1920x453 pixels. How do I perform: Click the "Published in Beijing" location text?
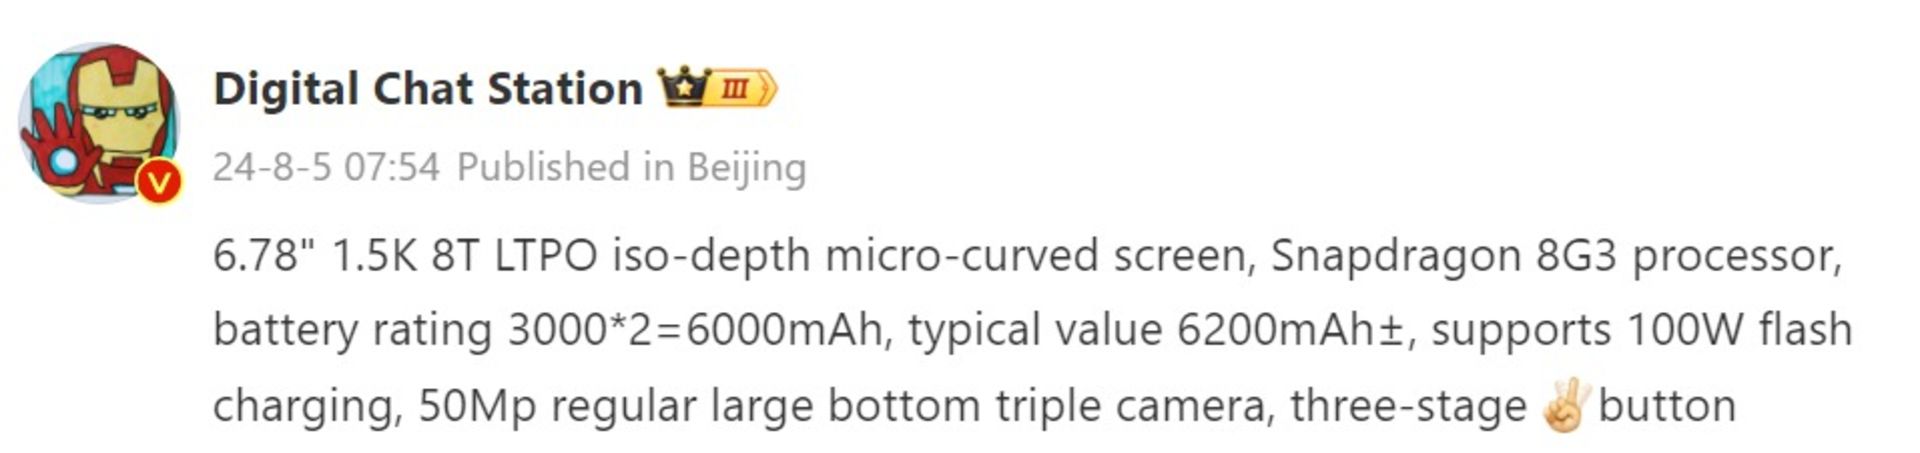coord(631,167)
